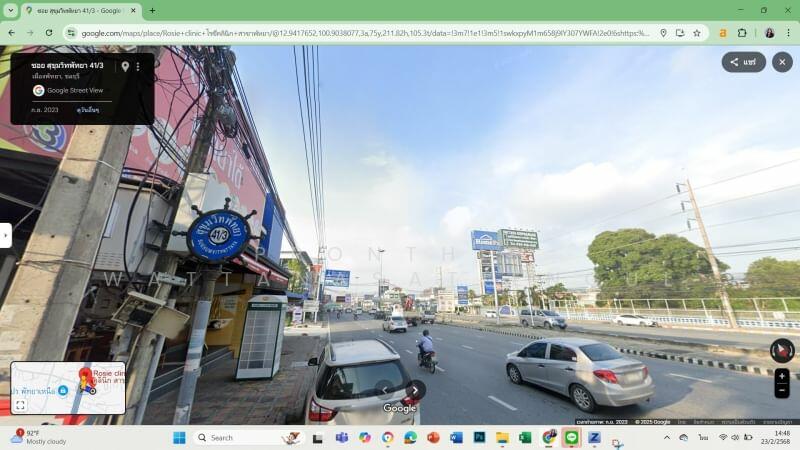This screenshot has width=800, height=450.
Task: Open Photoshop from the taskbar
Action: 479,438
